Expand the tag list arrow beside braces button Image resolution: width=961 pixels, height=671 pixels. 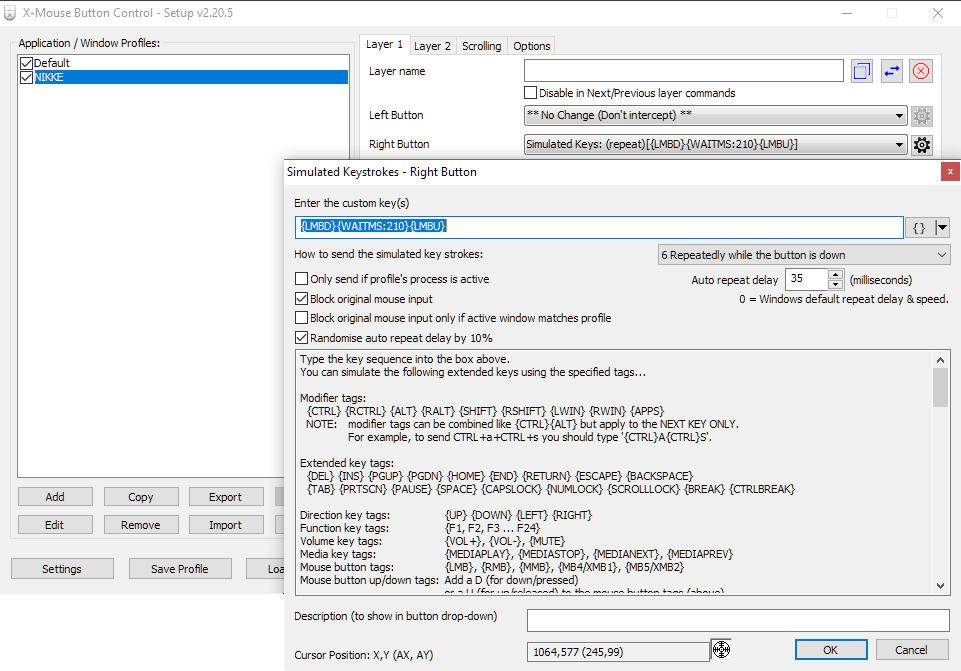click(942, 228)
